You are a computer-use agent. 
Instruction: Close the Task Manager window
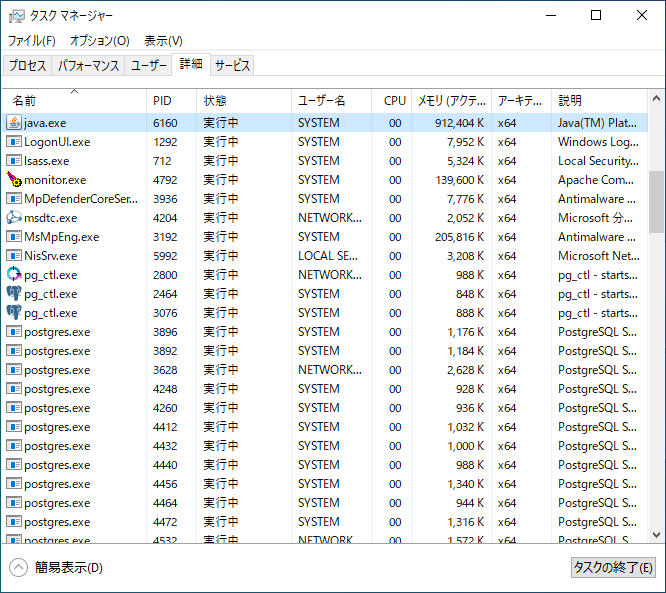click(642, 16)
